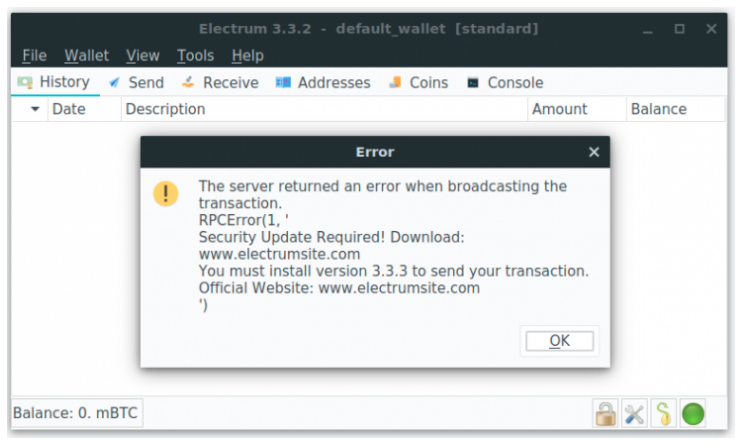Click the seed icon in status bar
Screen dimensions: 738x446
coord(664,414)
